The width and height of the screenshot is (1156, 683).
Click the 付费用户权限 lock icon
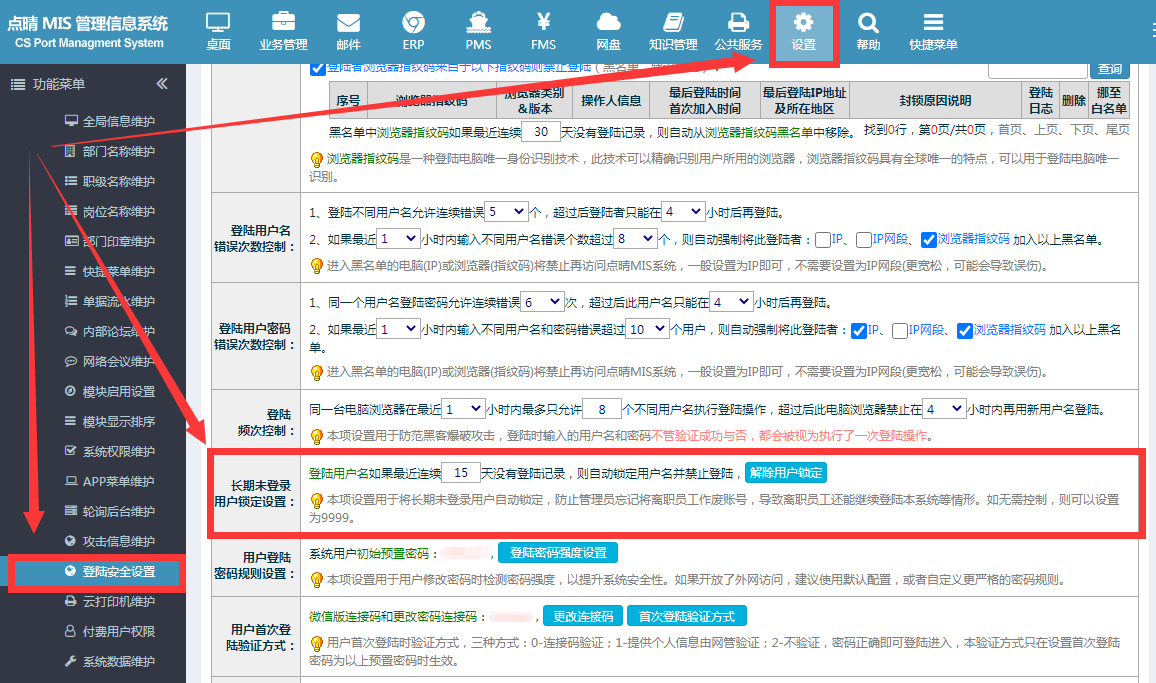(71, 631)
